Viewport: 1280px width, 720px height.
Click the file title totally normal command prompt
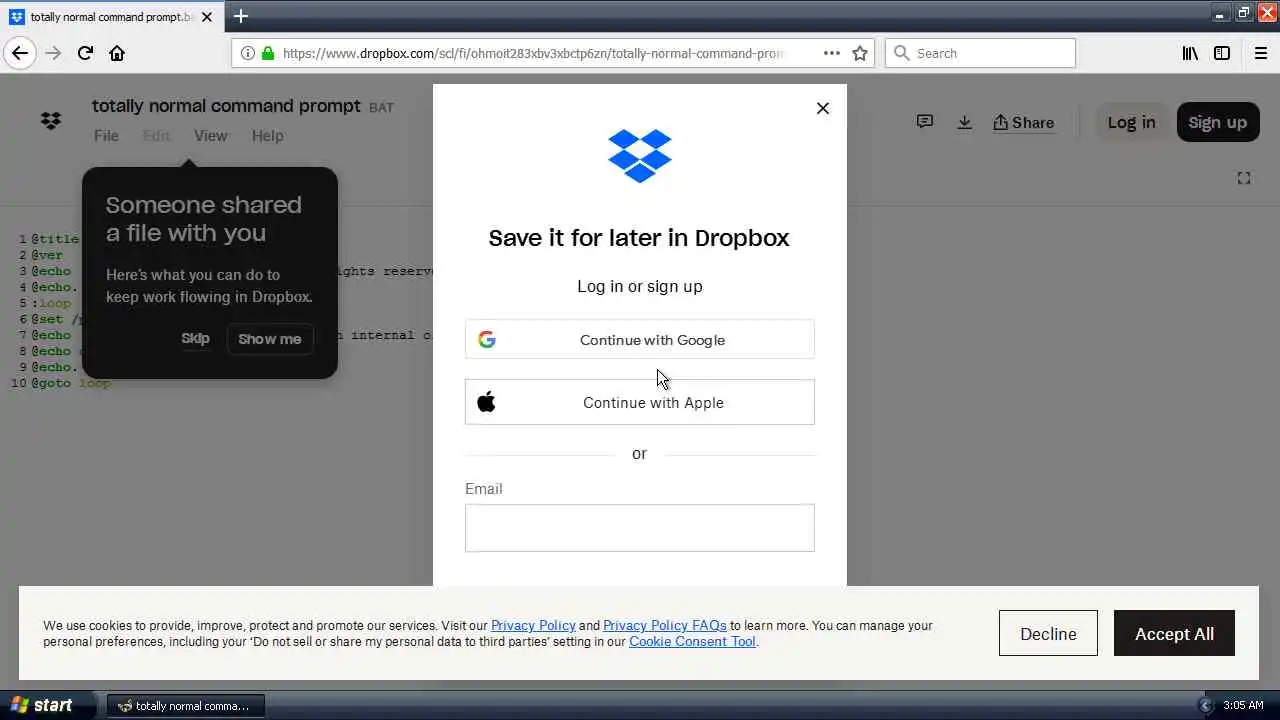[x=226, y=105]
